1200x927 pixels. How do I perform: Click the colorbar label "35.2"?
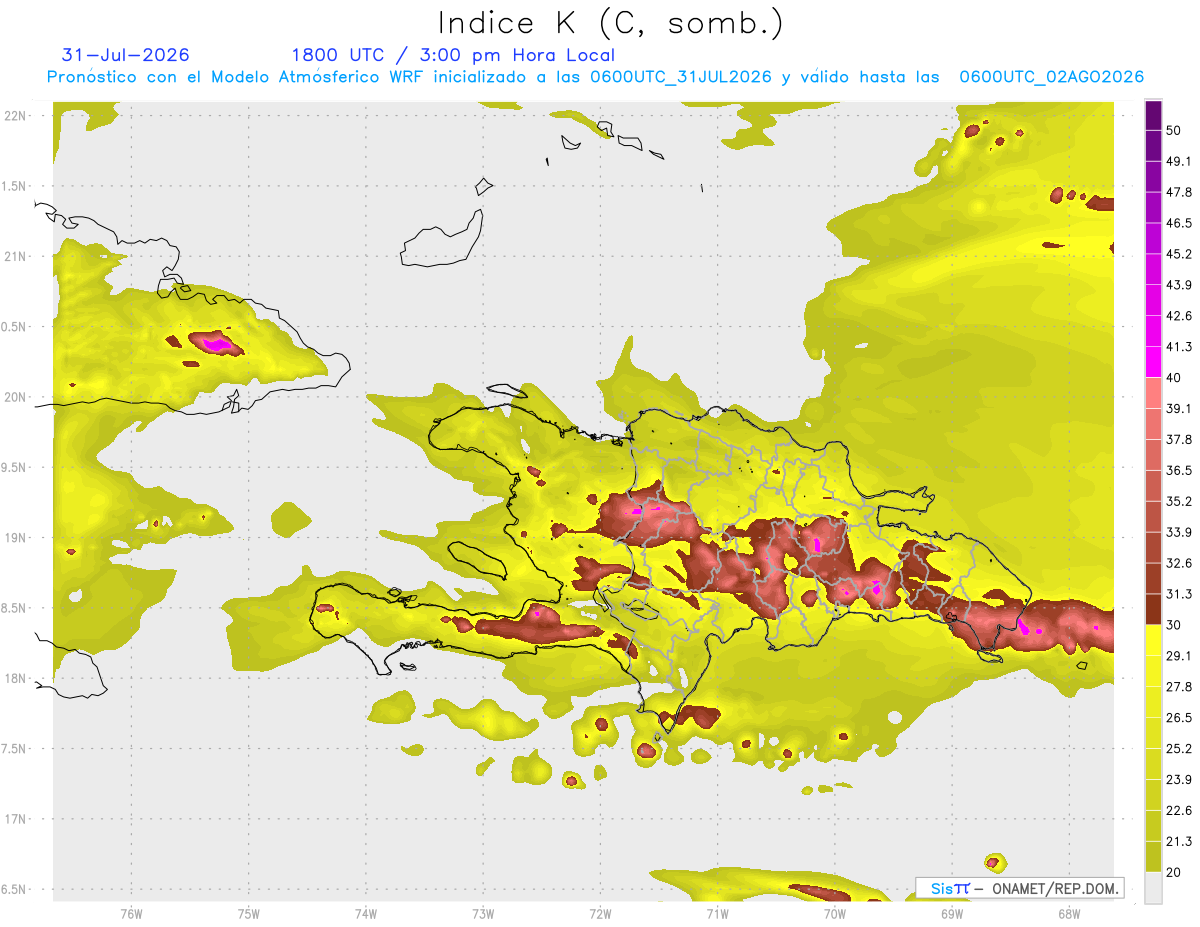[1178, 501]
